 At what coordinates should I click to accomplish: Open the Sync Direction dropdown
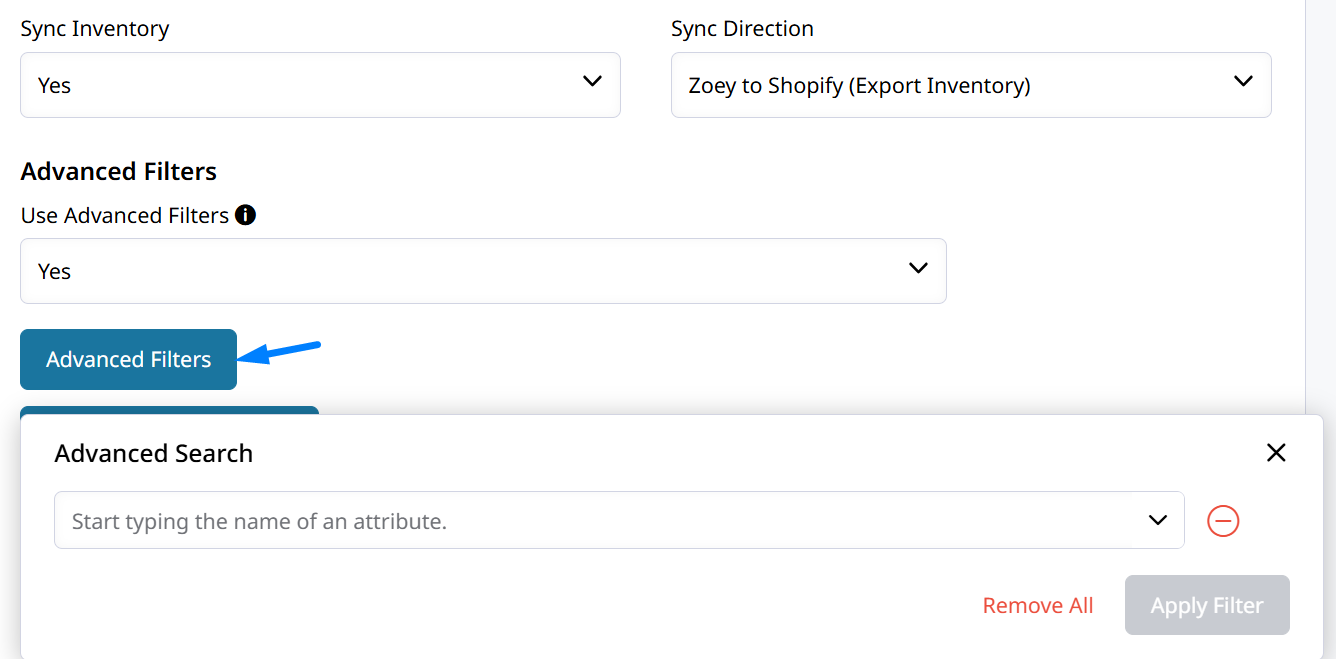click(950, 85)
